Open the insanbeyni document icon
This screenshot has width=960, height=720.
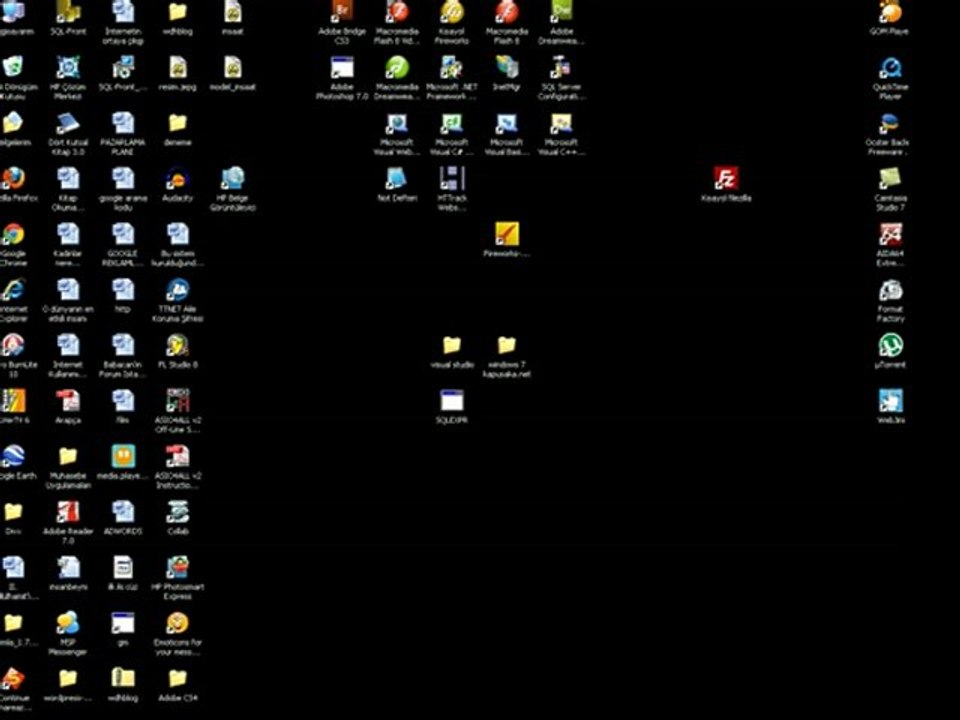click(68, 568)
